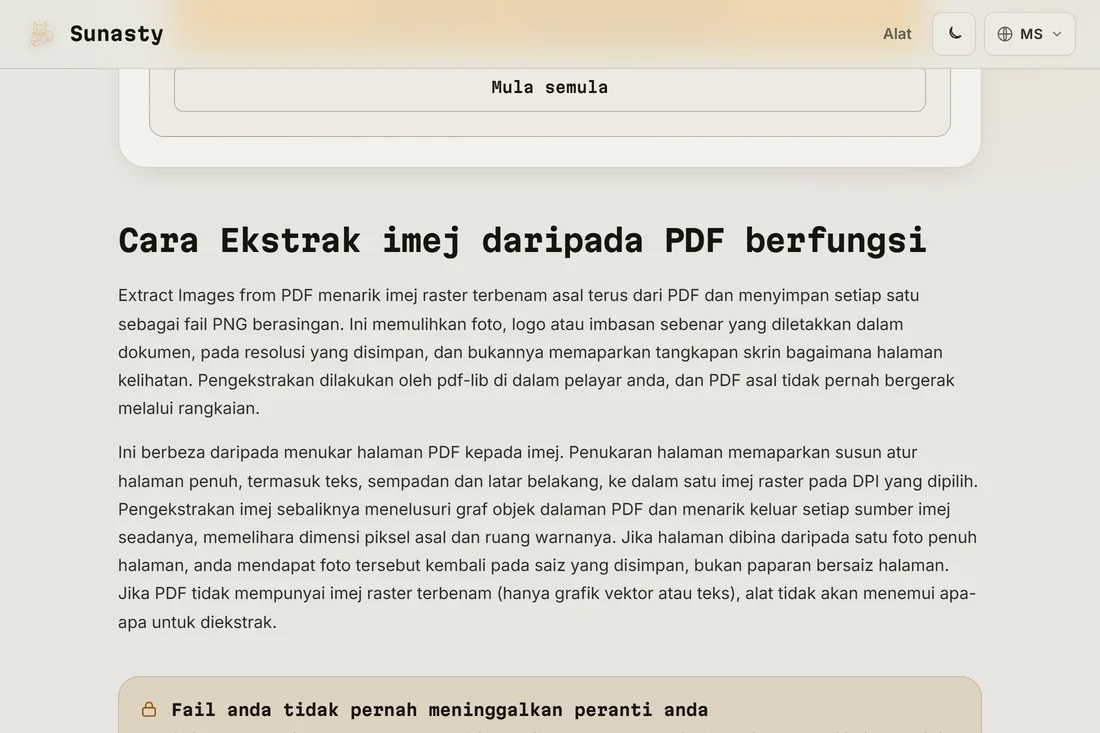The image size is (1100, 733).
Task: Click heading Fail anda tidak pernah meninggalkan peranti anda
Action: click(x=439, y=710)
